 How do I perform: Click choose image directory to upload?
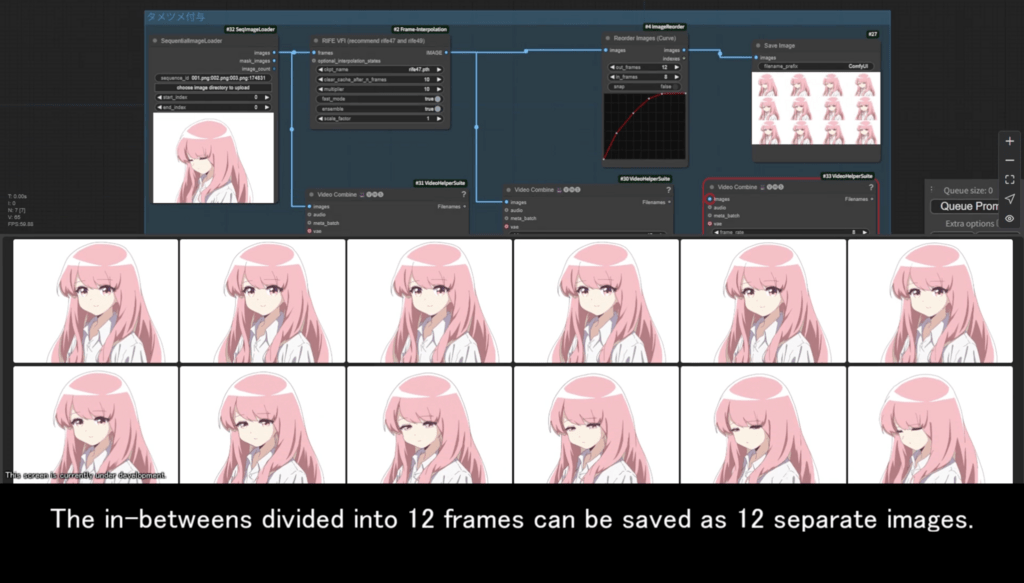tap(213, 87)
